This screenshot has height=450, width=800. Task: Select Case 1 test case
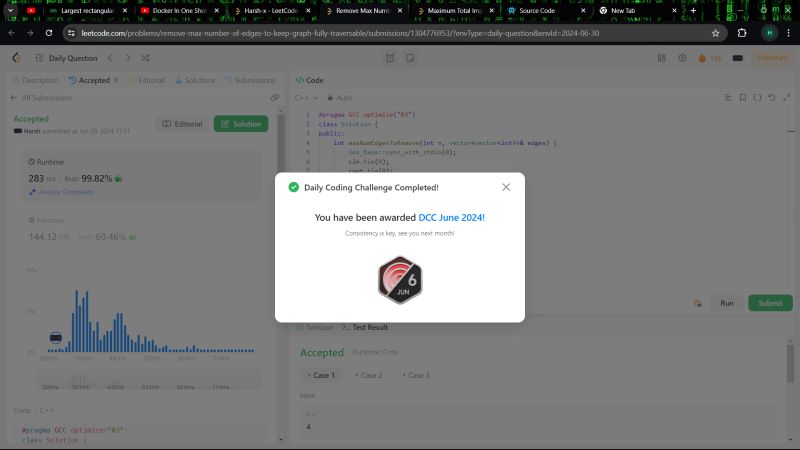point(321,375)
